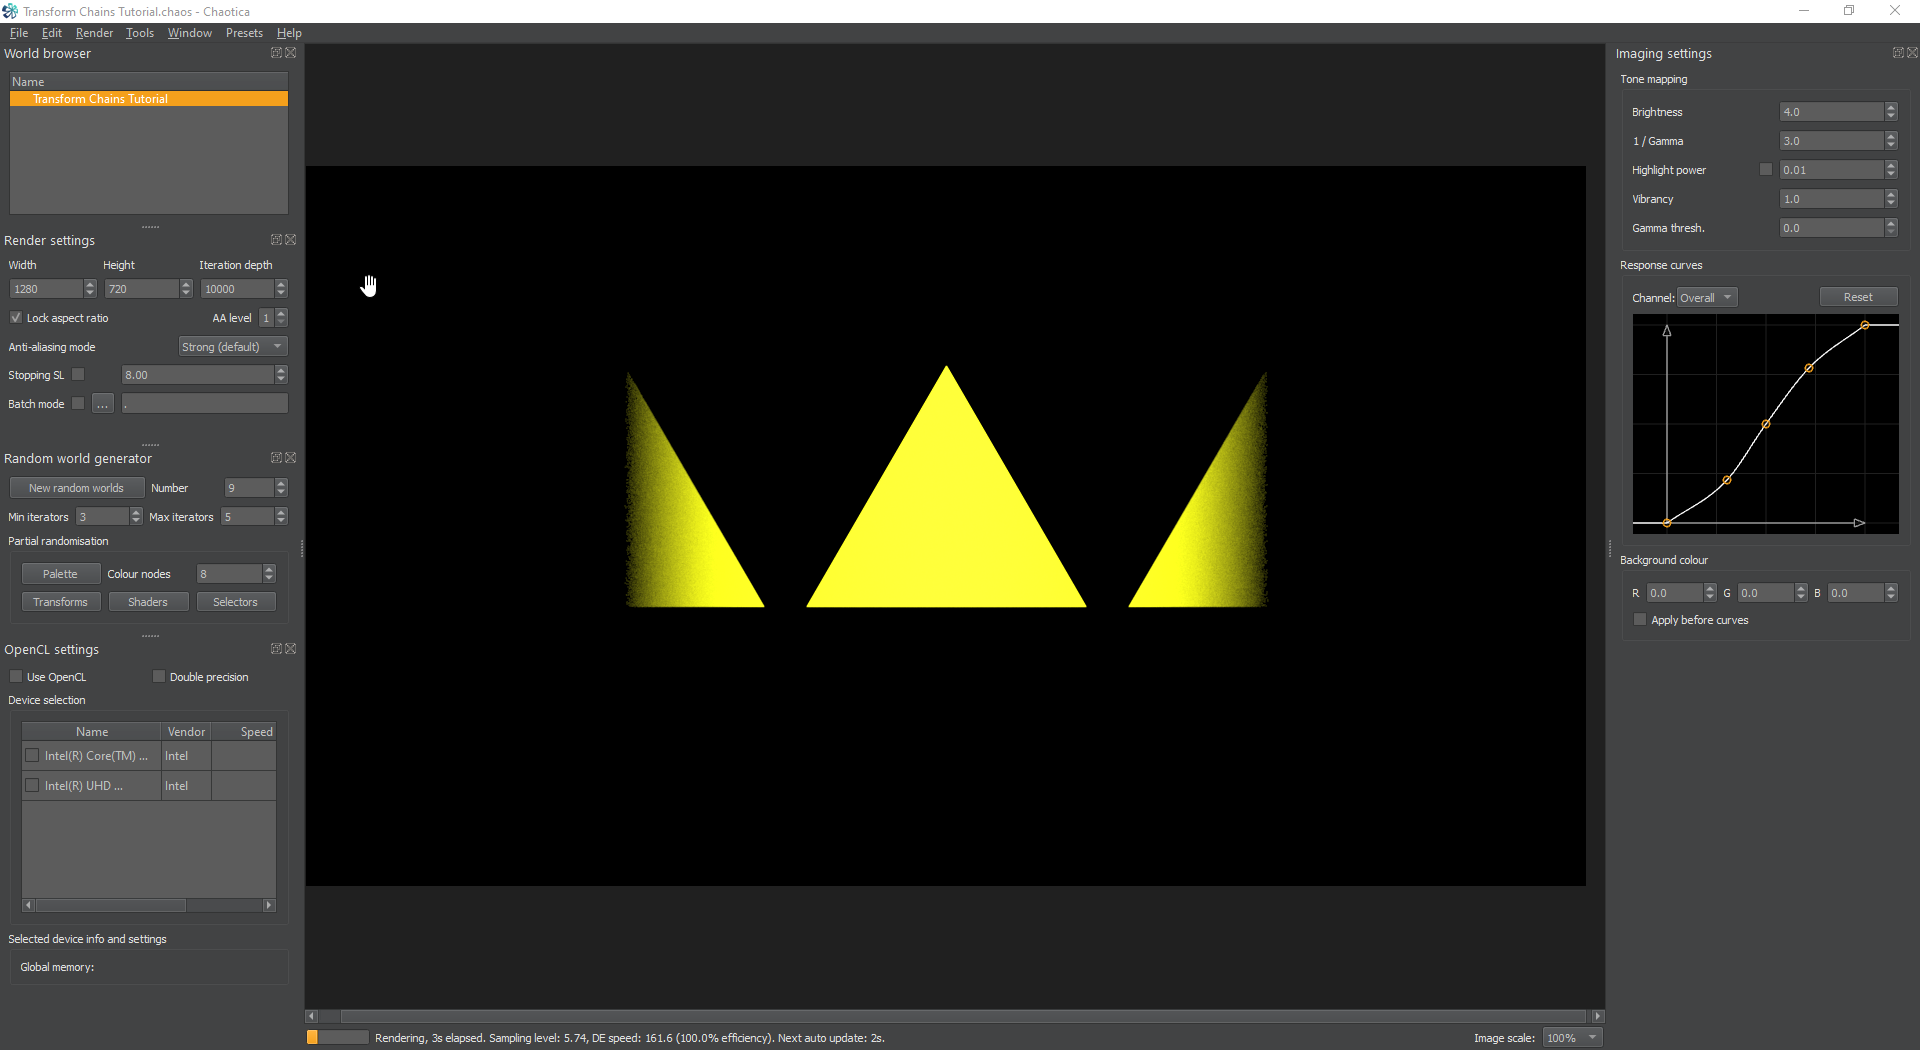Viewport: 1920px width, 1050px height.
Task: Close the Imaging settings panel
Action: click(1913, 53)
